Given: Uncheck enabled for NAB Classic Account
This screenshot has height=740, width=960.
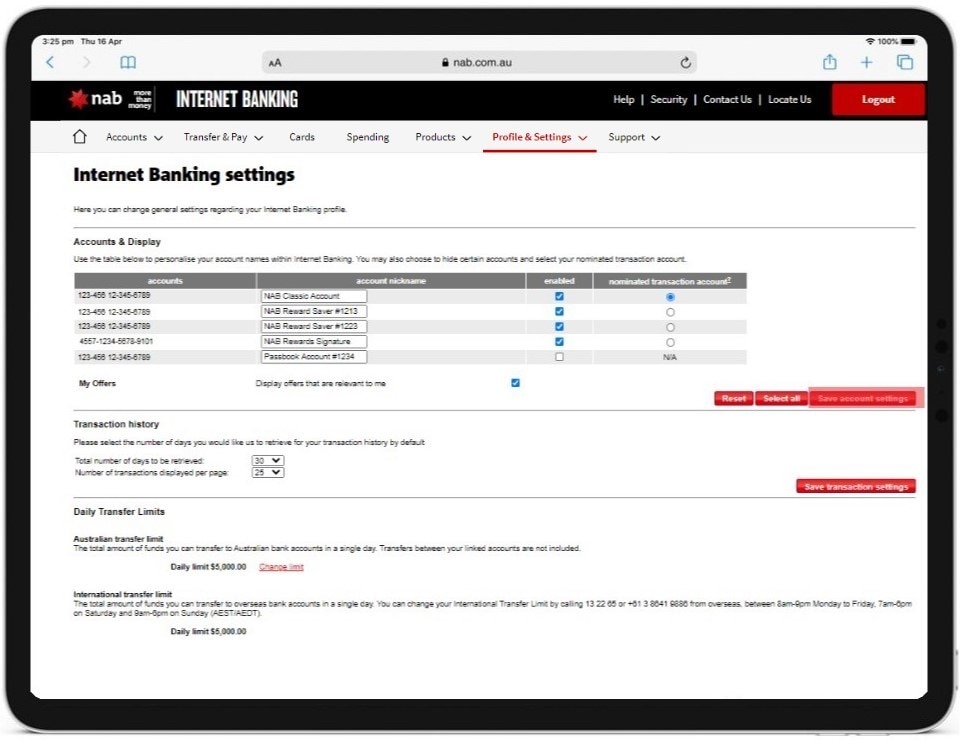Looking at the screenshot, I should (559, 297).
